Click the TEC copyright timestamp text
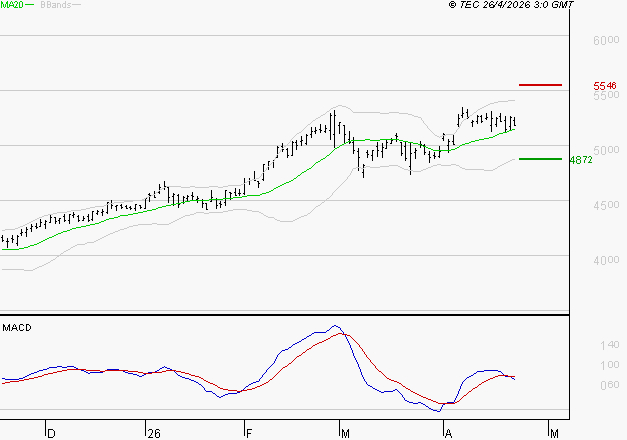Image resolution: width=627 pixels, height=440 pixels. coord(511,5)
